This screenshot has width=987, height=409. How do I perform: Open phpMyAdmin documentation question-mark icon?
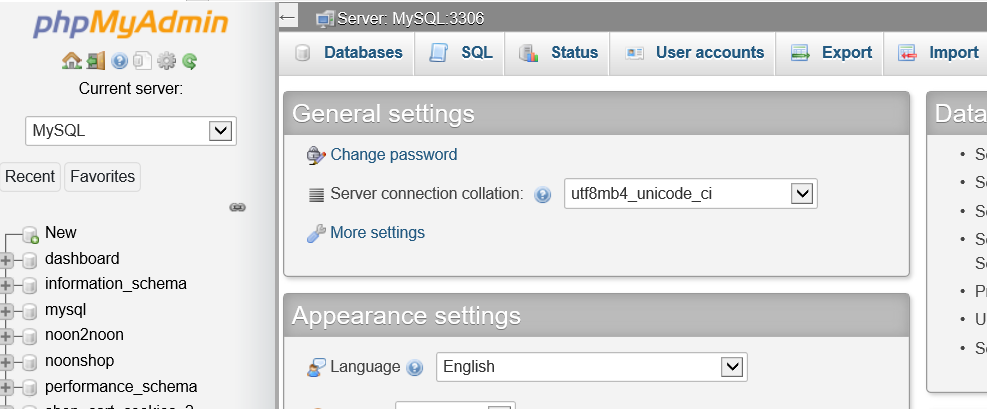(119, 61)
